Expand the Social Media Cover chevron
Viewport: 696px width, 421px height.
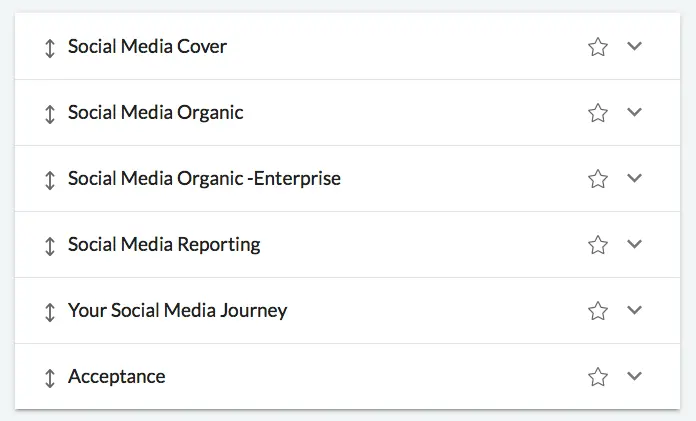tap(634, 46)
